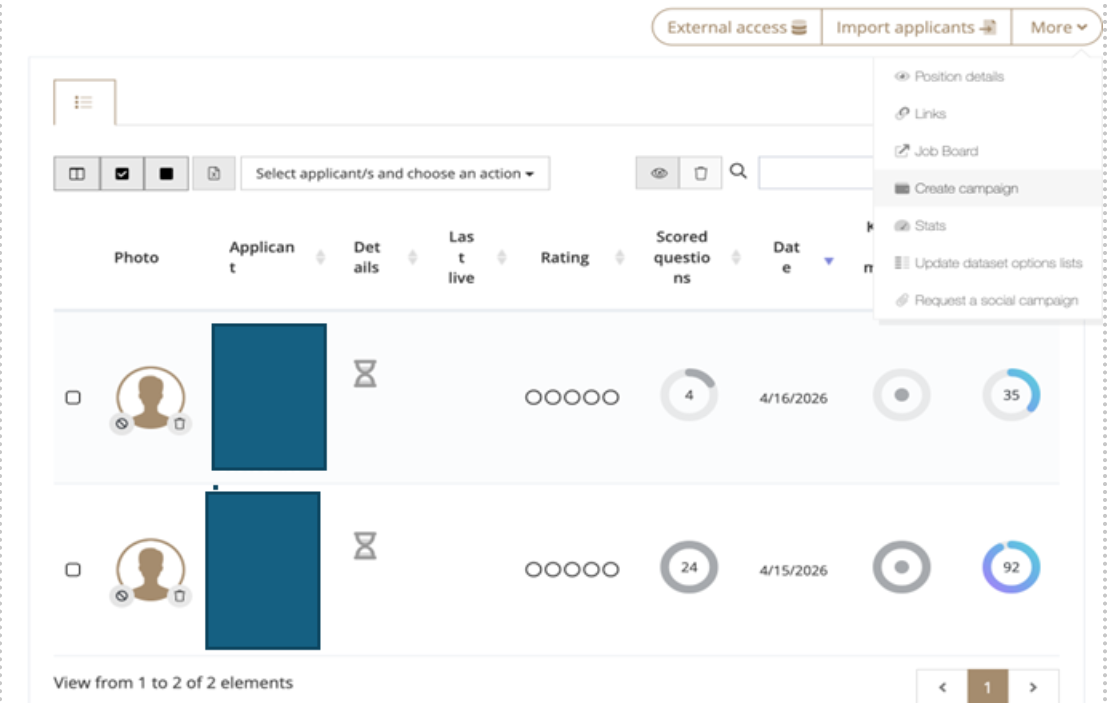Delete second applicant using the photo trash icon

pos(179,596)
